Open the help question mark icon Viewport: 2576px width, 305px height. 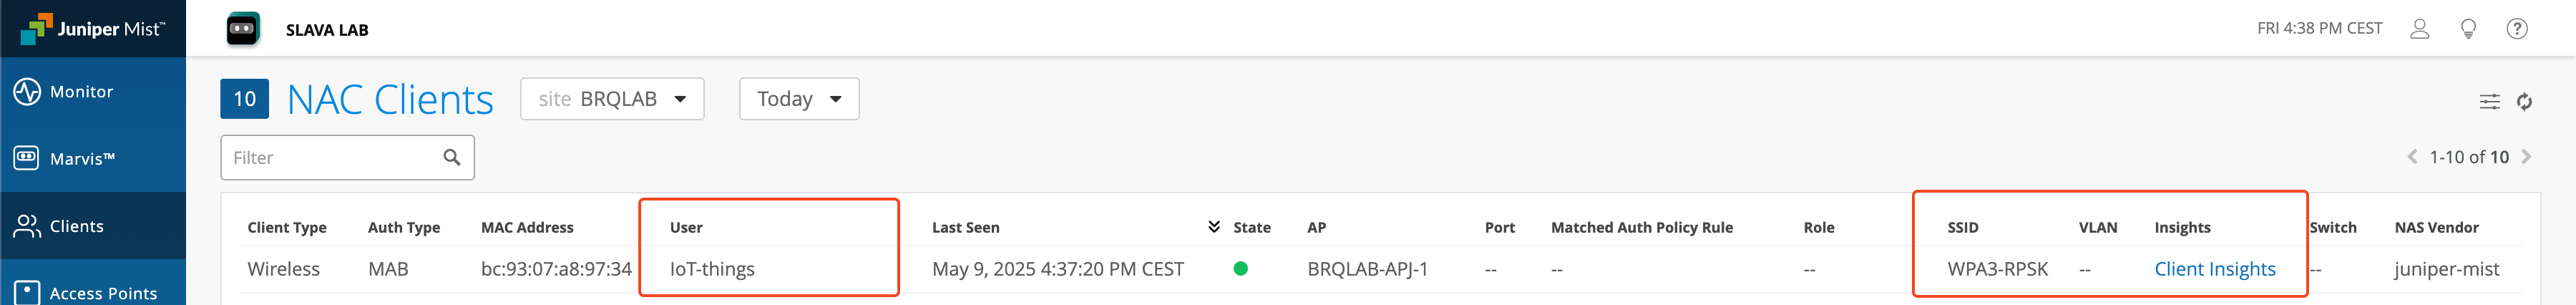click(x=2517, y=29)
